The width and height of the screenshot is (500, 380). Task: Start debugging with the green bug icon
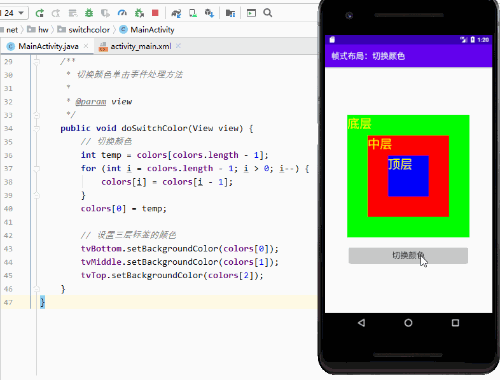pyautogui.click(x=89, y=13)
